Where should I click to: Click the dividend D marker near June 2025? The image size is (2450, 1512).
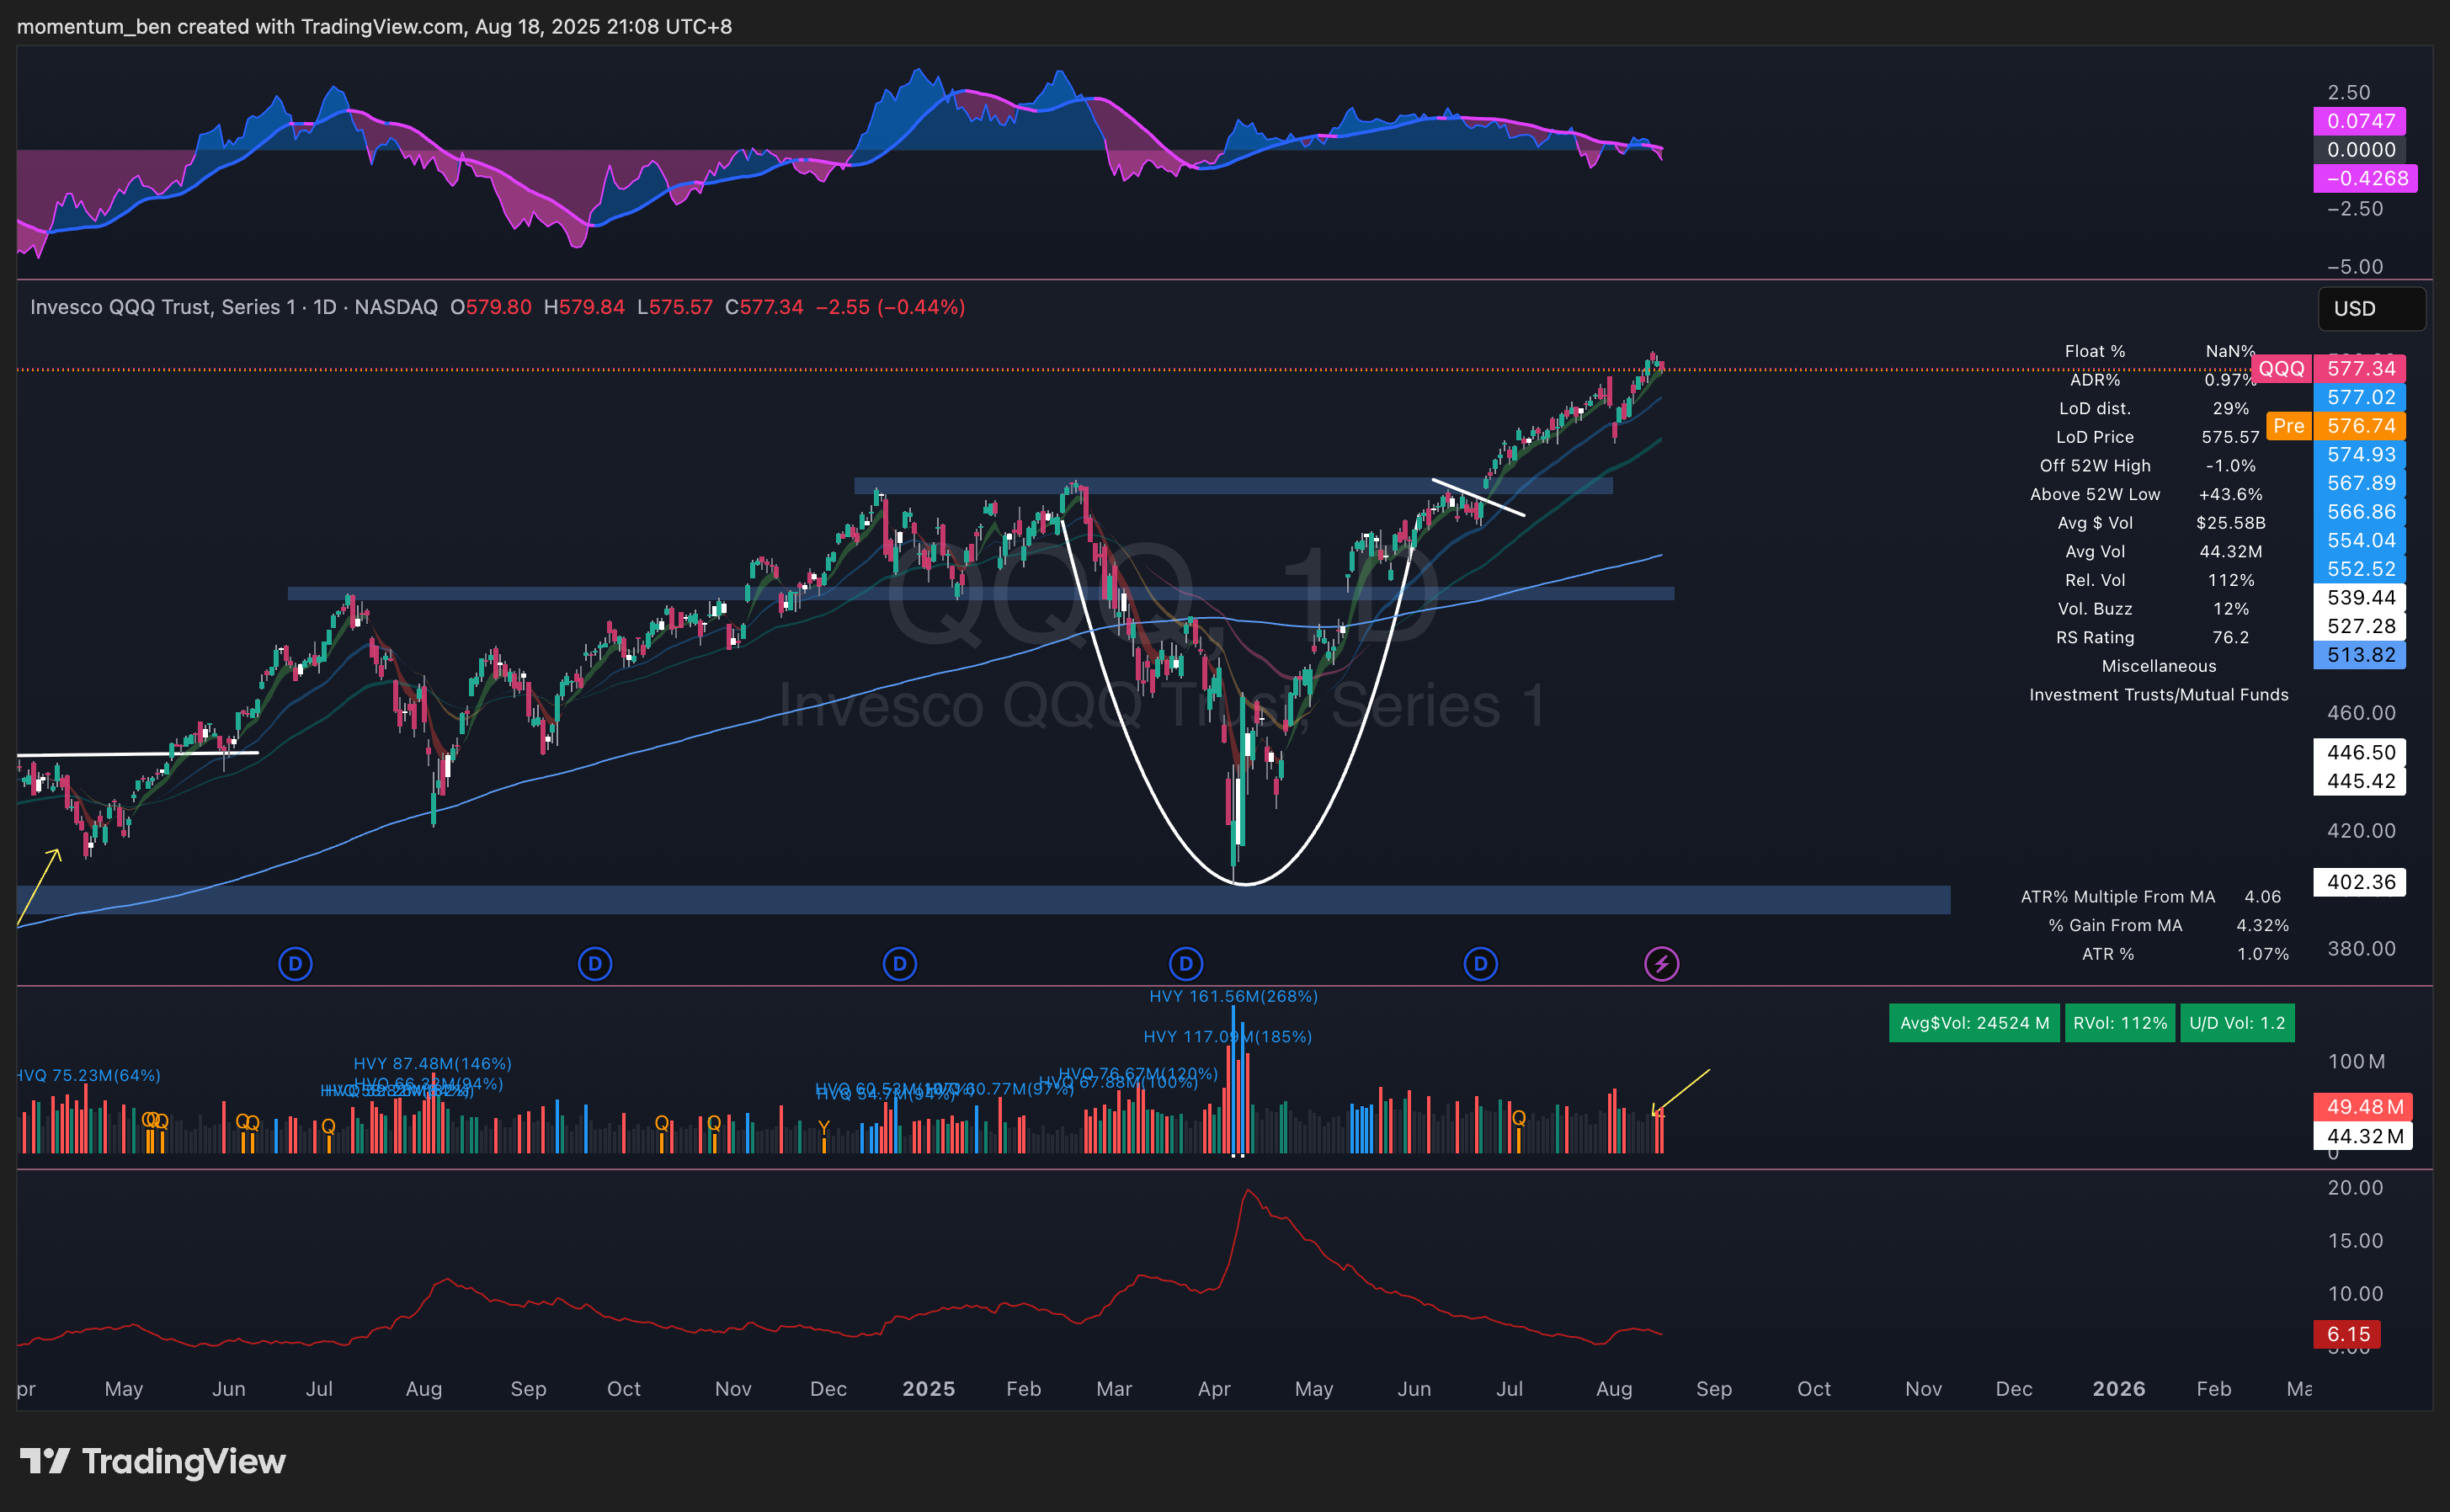(x=1480, y=964)
